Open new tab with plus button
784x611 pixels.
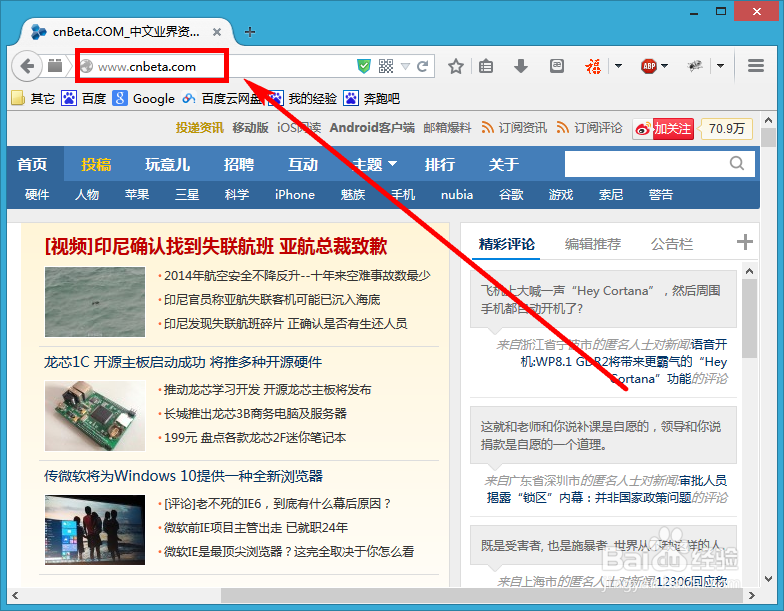pos(250,32)
